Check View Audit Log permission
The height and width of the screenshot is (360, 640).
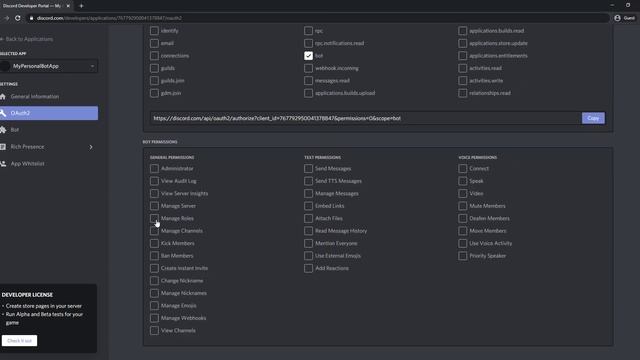[154, 181]
